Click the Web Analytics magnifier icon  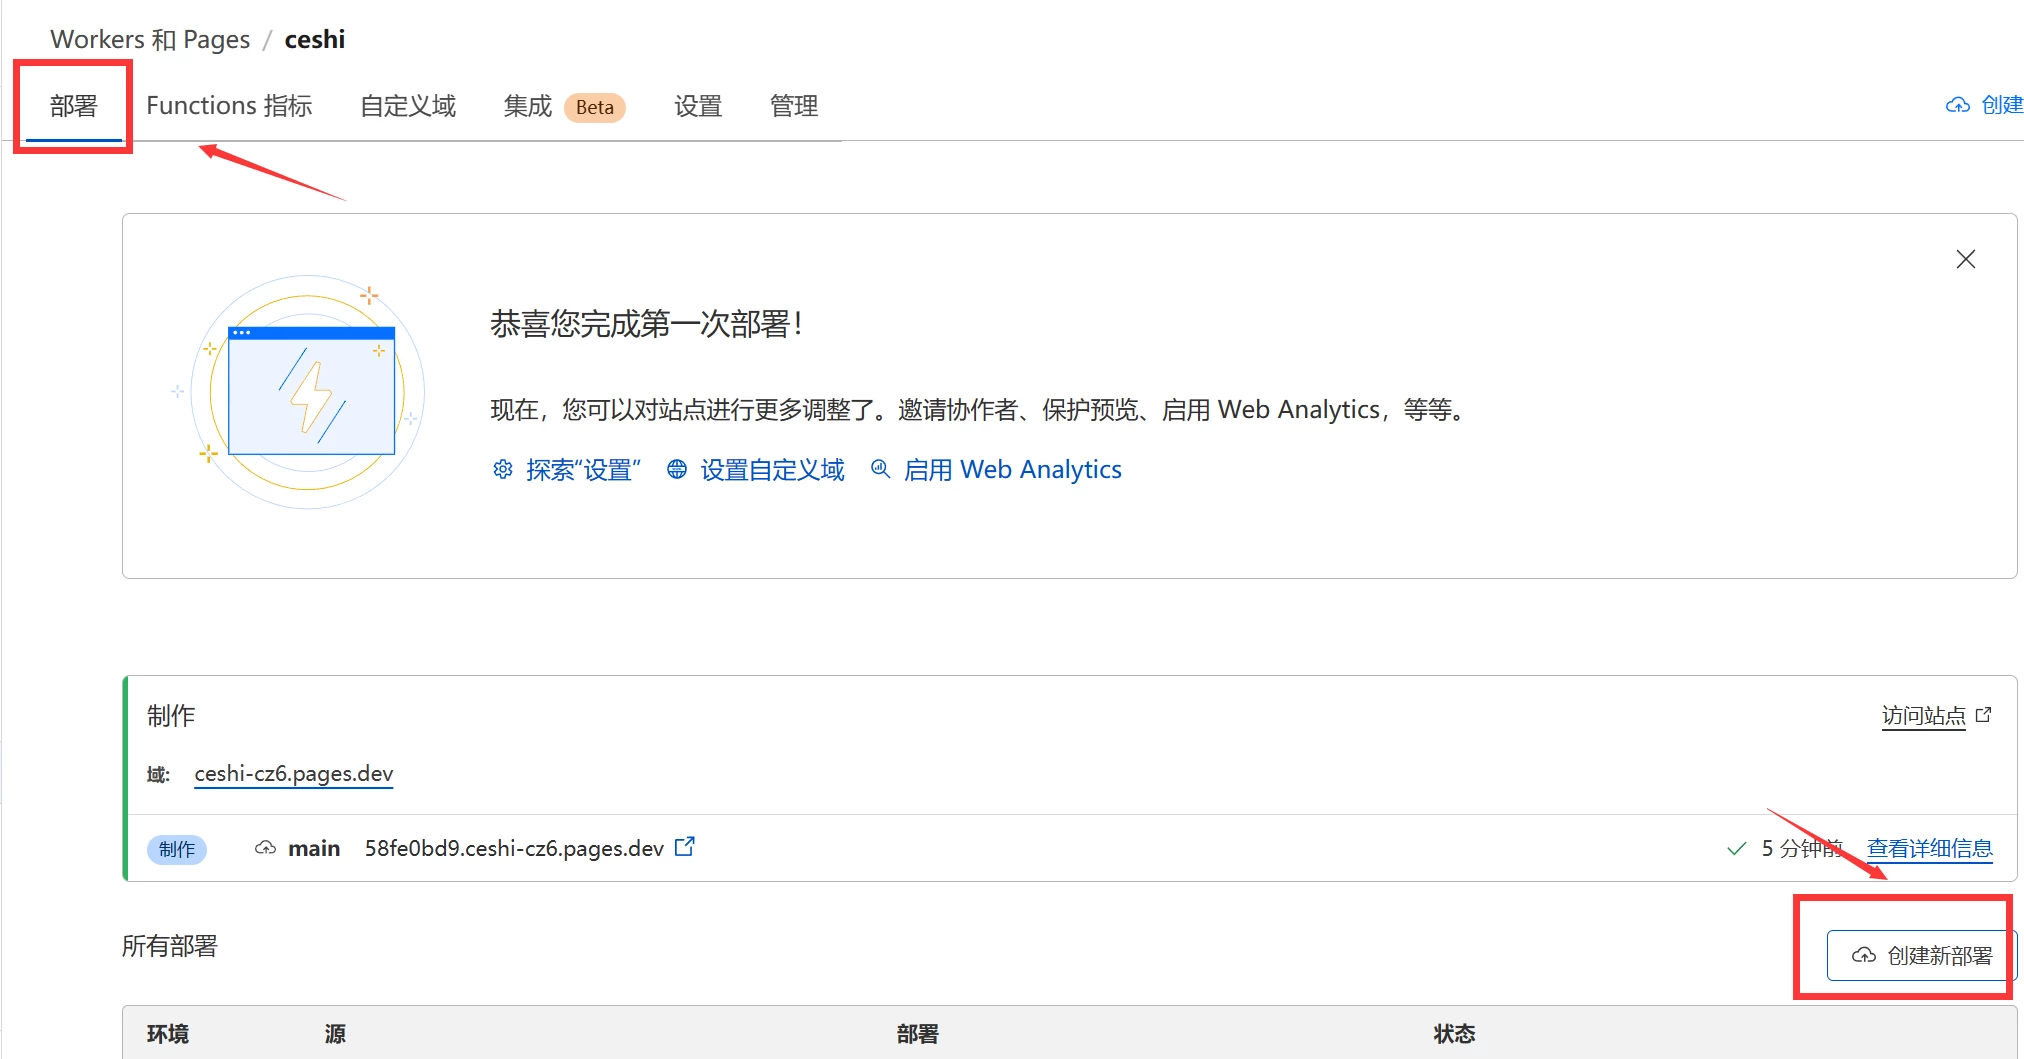pos(880,469)
